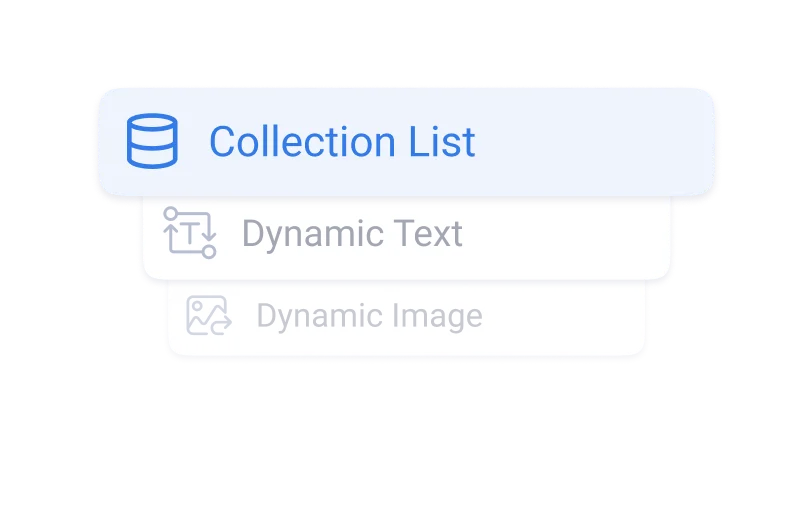Click the Dynamic Image icon
This screenshot has width=812, height=515.
click(209, 315)
